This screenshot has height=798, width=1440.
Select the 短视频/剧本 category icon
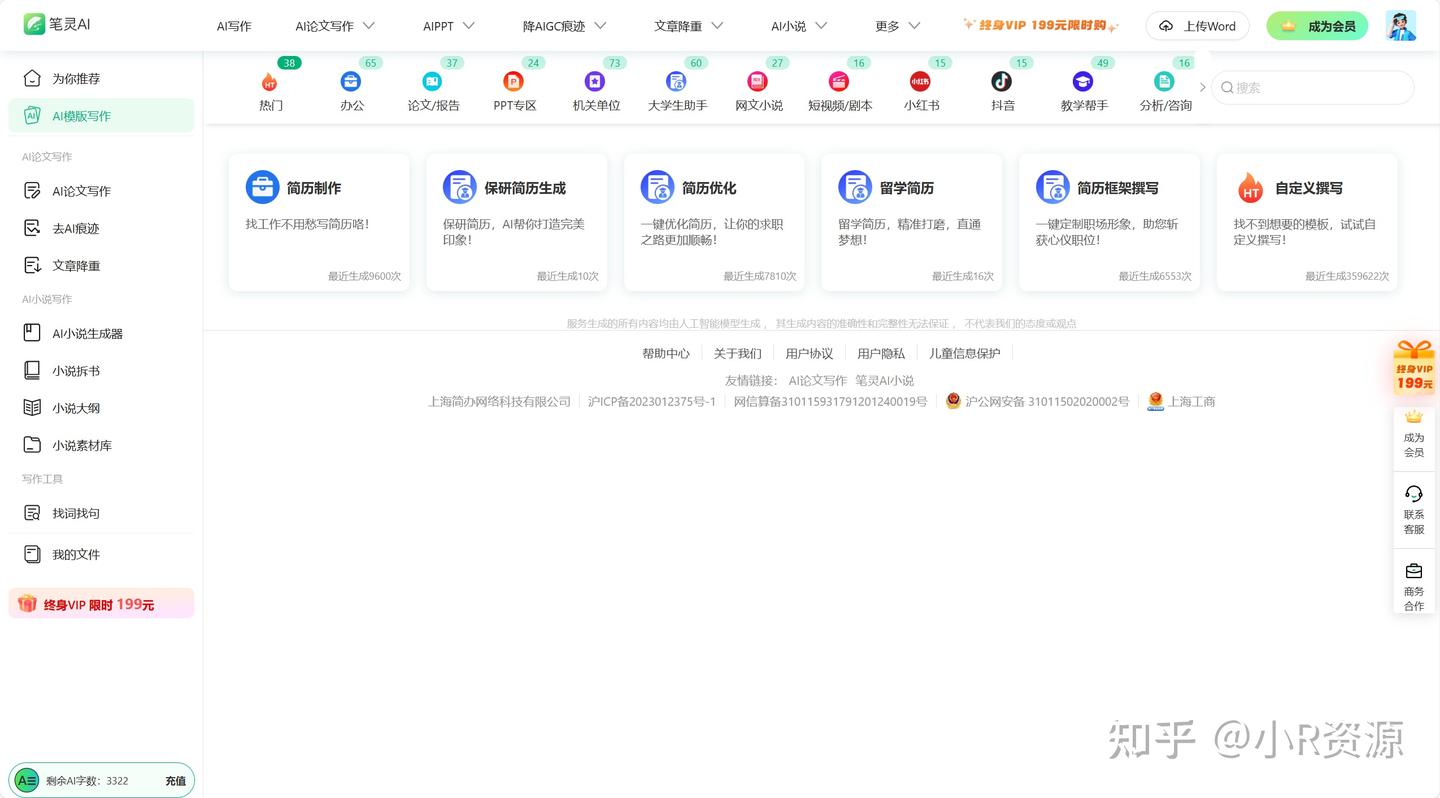(839, 82)
